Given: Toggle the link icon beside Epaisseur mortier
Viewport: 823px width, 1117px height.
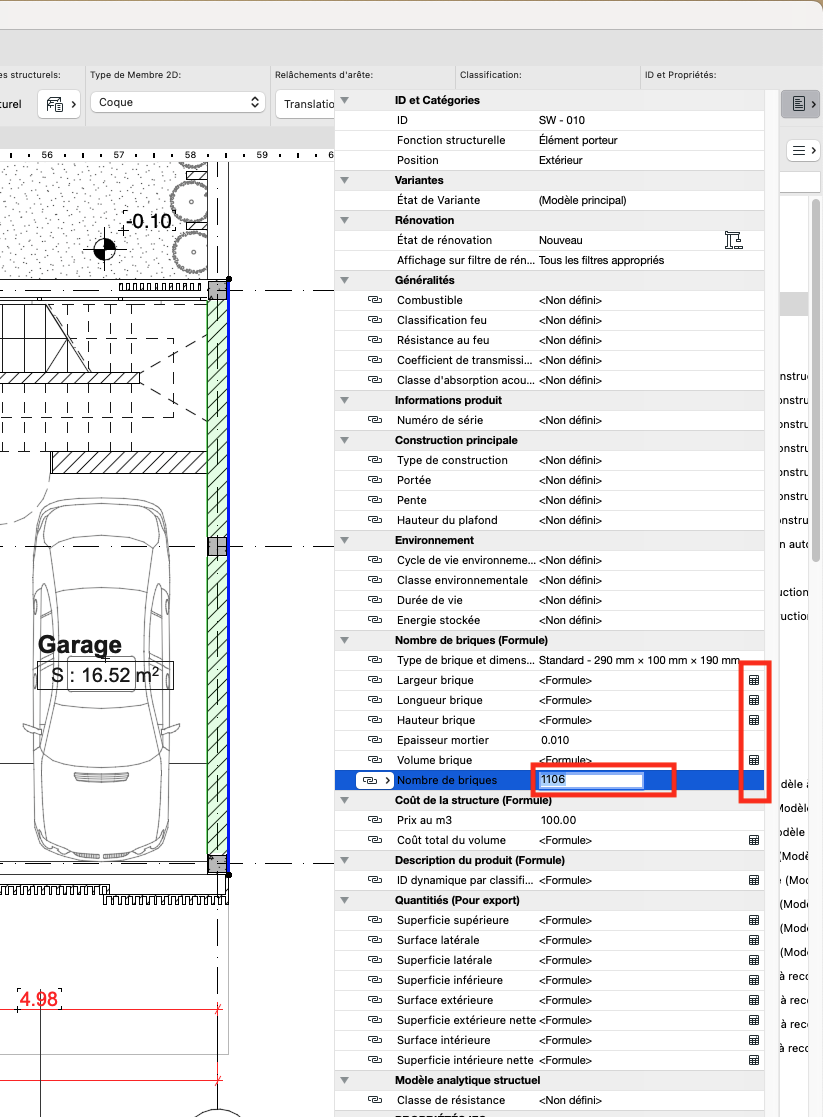Looking at the screenshot, I should pyautogui.click(x=375, y=740).
